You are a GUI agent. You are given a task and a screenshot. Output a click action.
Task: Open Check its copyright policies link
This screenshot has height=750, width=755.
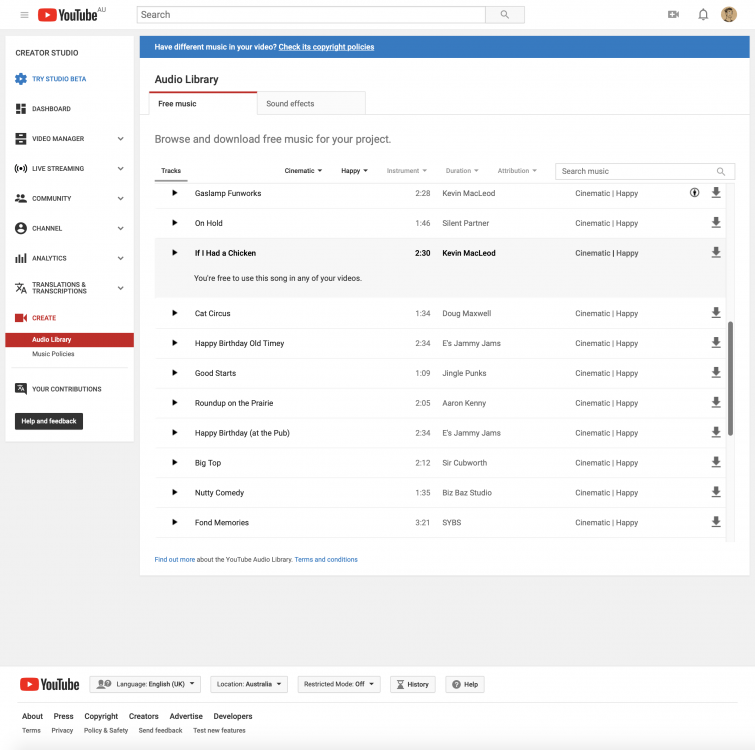326,47
